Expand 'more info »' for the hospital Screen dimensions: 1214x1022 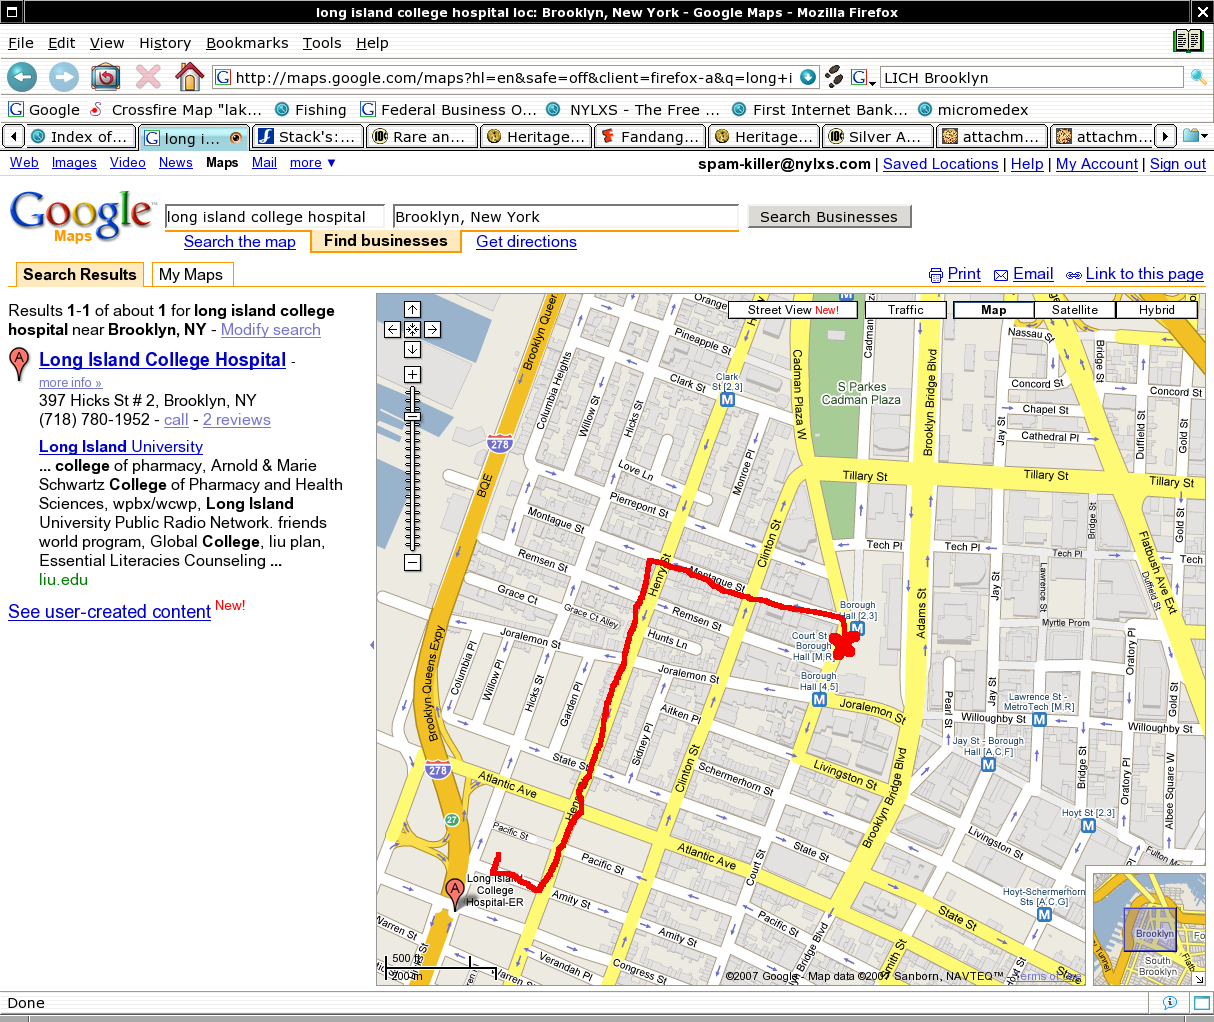pos(70,383)
